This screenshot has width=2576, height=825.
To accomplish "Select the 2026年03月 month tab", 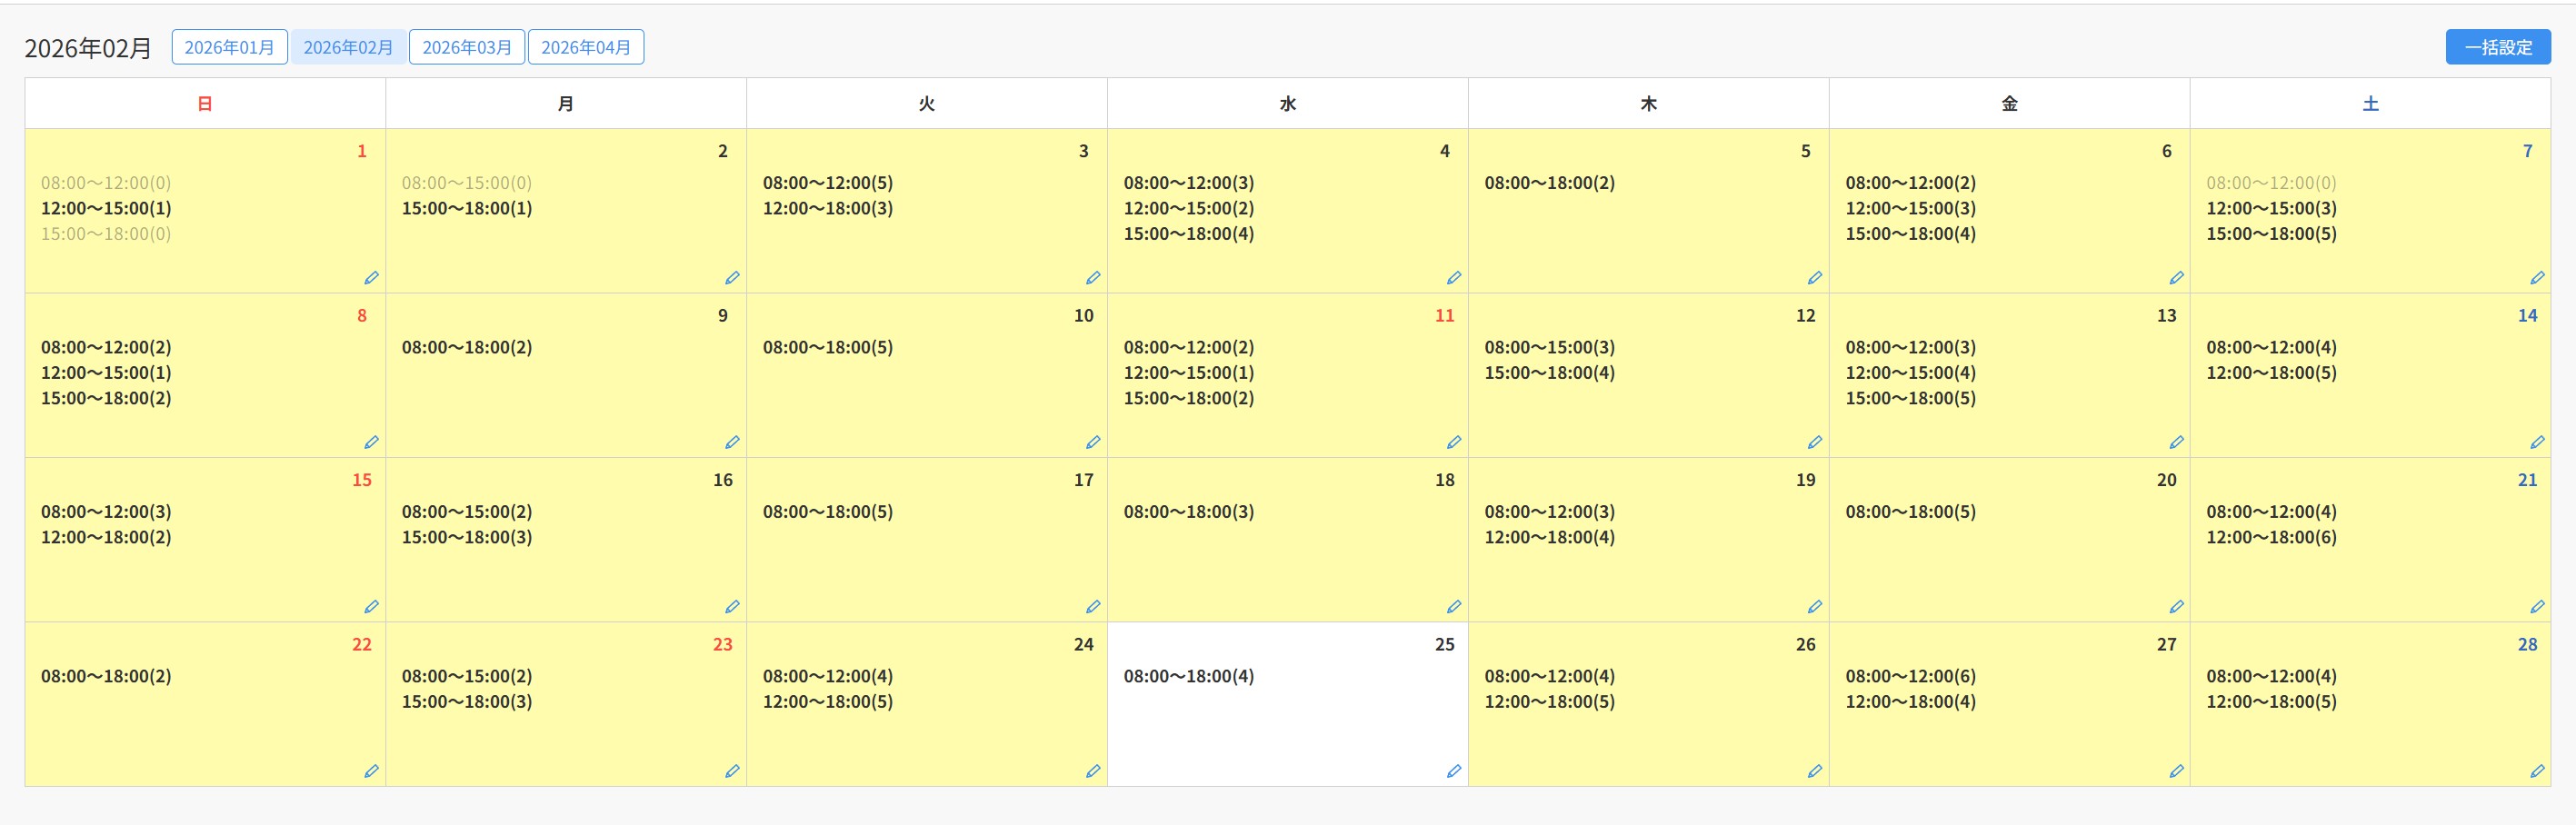I will [467, 47].
